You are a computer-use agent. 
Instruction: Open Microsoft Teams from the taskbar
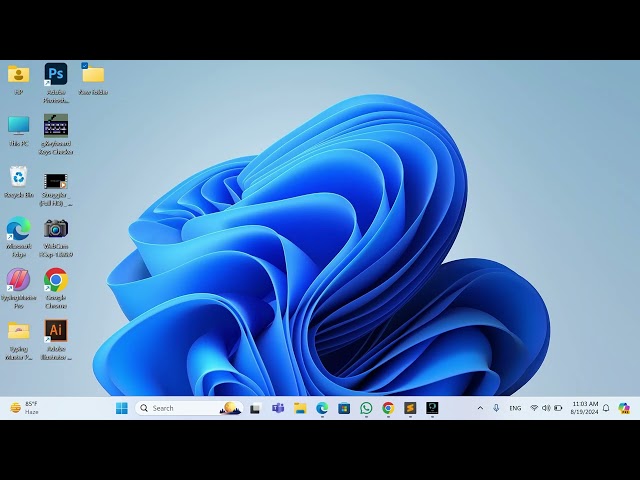pos(278,408)
